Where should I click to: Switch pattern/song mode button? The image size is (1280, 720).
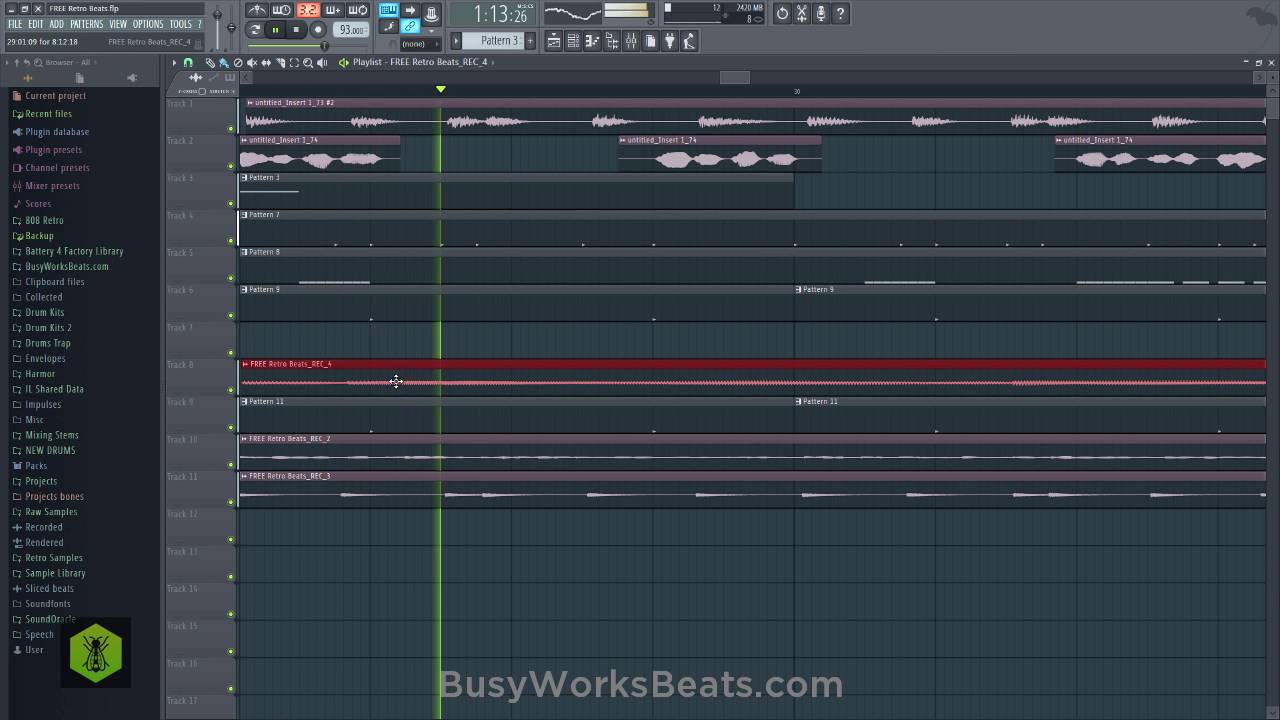point(254,30)
